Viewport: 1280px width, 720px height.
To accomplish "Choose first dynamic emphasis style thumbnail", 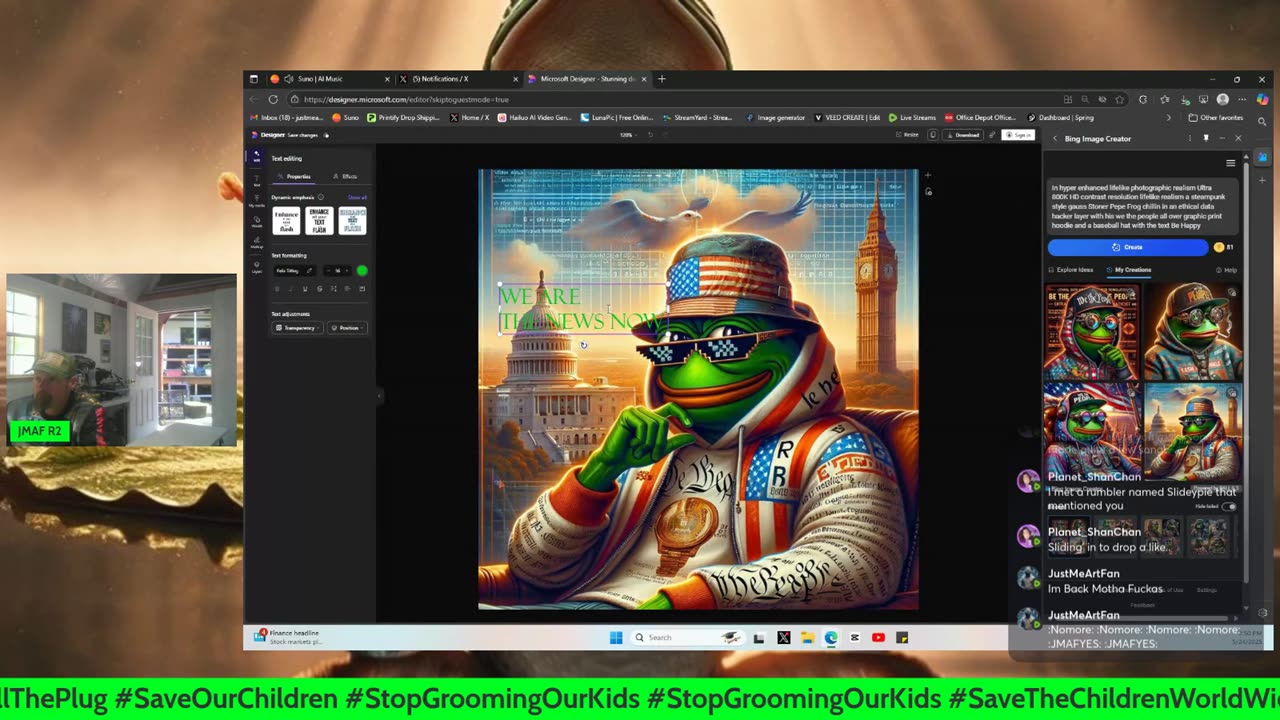I will click(x=286, y=220).
